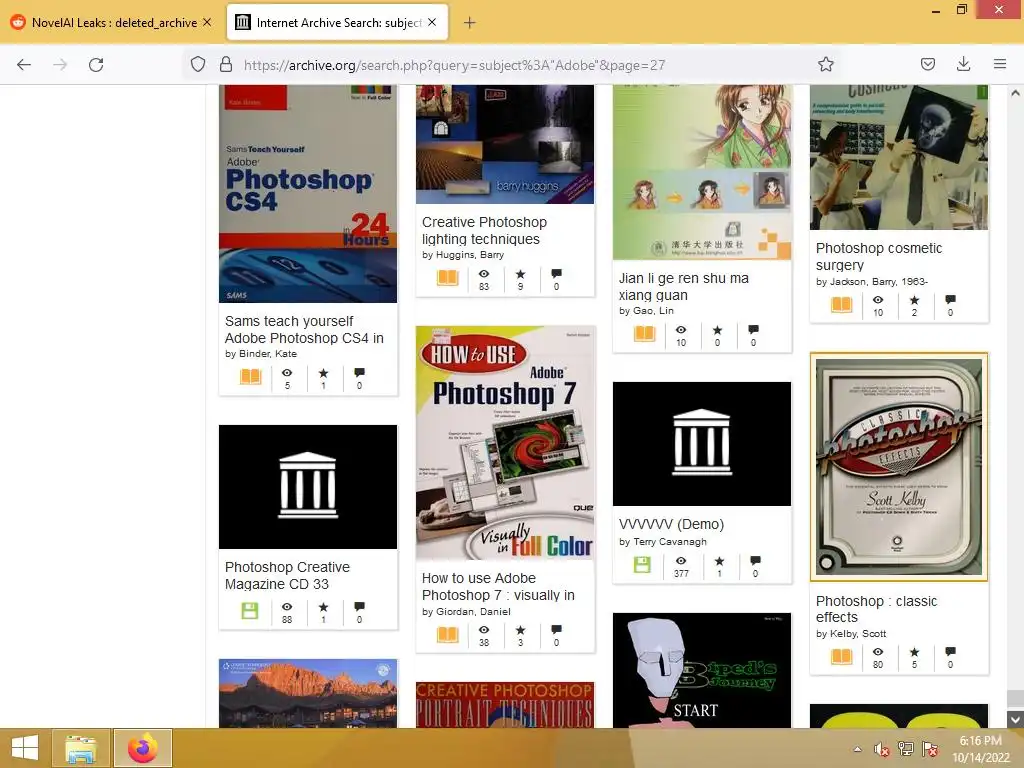Click favorites star on How to use Photoshop 7 card

pos(520,630)
